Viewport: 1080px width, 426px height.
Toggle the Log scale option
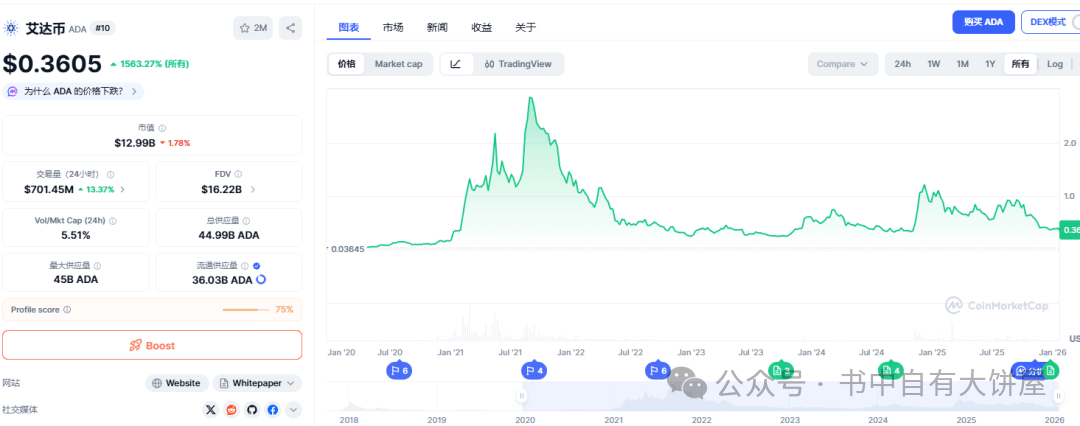[x=1055, y=64]
